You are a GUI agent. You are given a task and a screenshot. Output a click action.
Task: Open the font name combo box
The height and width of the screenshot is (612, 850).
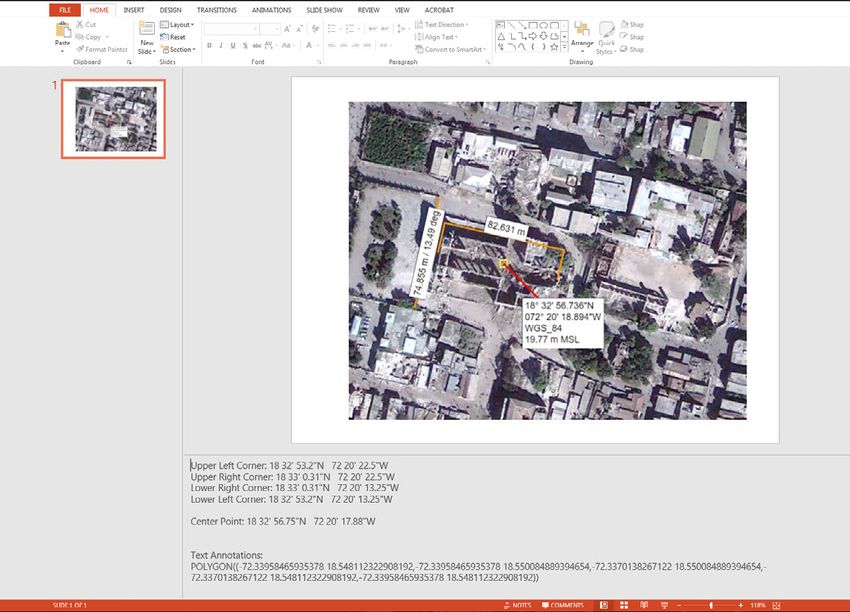[x=231, y=29]
